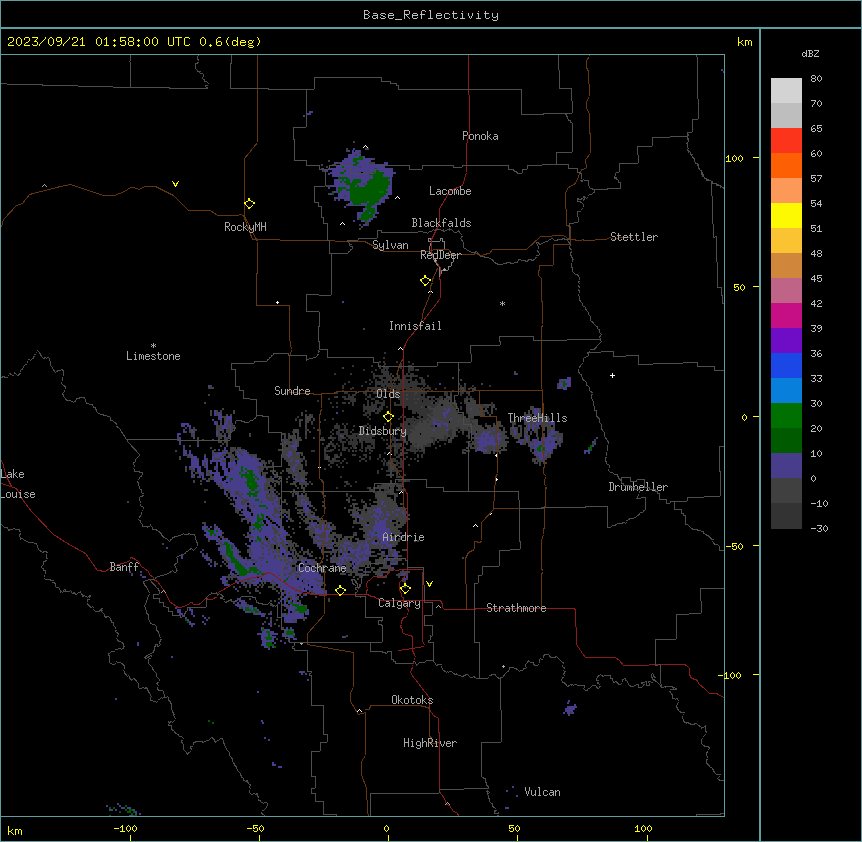Select the bright green 30 dBZ swatch

[x=786, y=416]
